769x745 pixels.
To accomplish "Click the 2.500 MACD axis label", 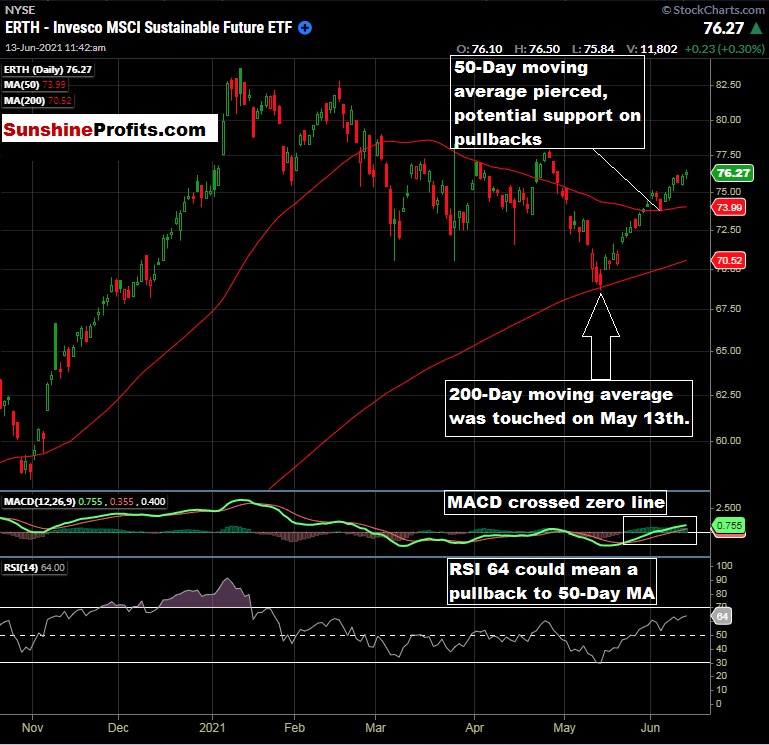I will point(728,508).
